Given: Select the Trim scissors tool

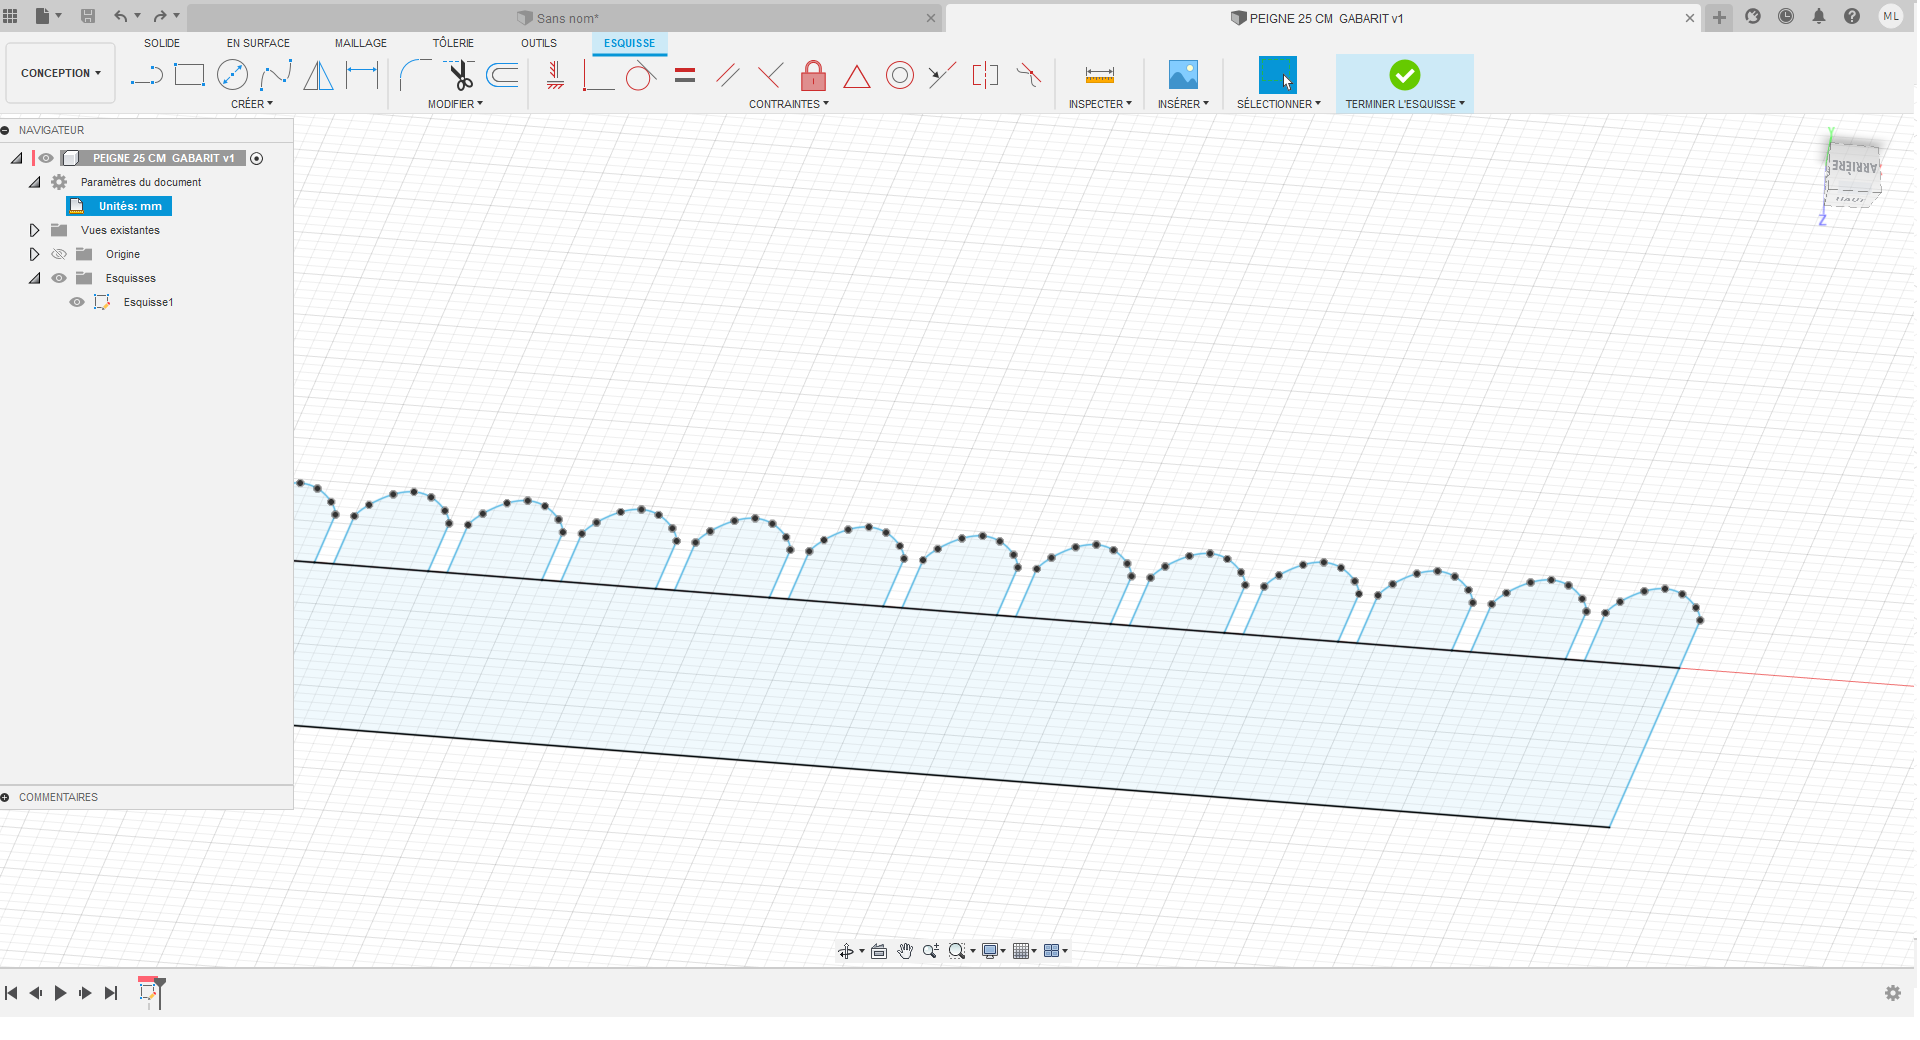Looking at the screenshot, I should 460,75.
